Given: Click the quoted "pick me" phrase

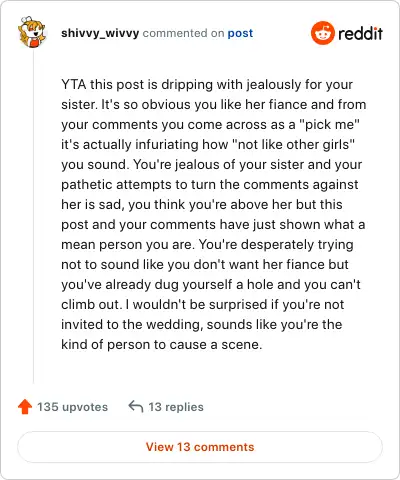Looking at the screenshot, I should pos(329,124).
